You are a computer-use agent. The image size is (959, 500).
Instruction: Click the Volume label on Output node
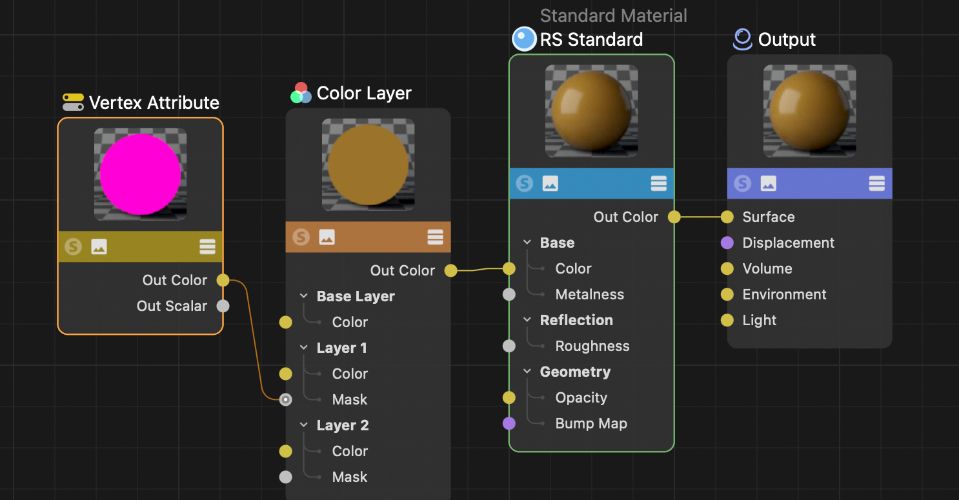(x=767, y=268)
